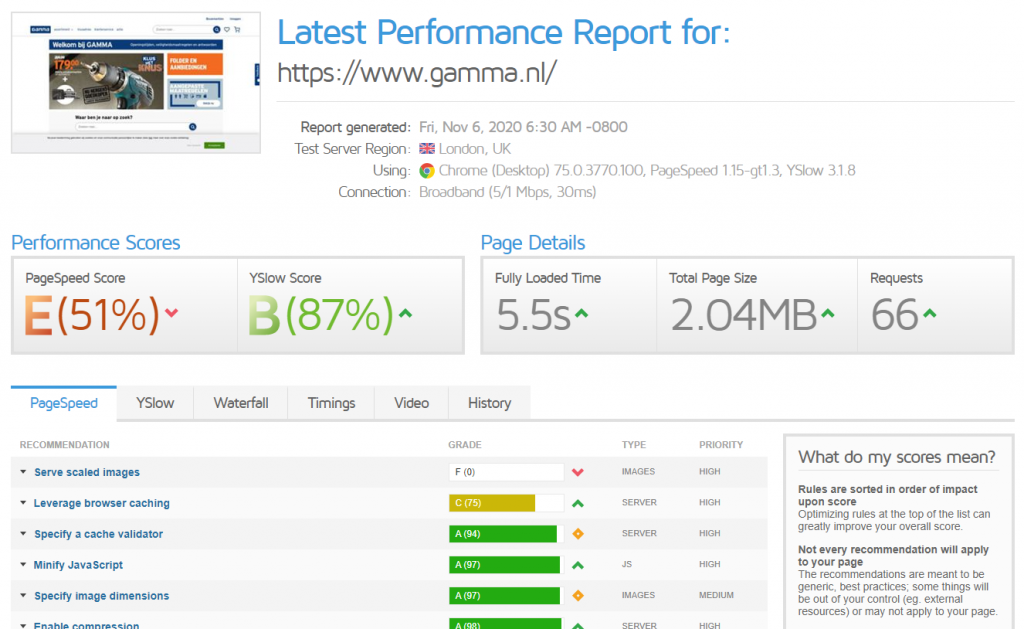Screen dimensions: 1024x629
Task: Open the Serve scaled images recommendation
Action: (87, 472)
